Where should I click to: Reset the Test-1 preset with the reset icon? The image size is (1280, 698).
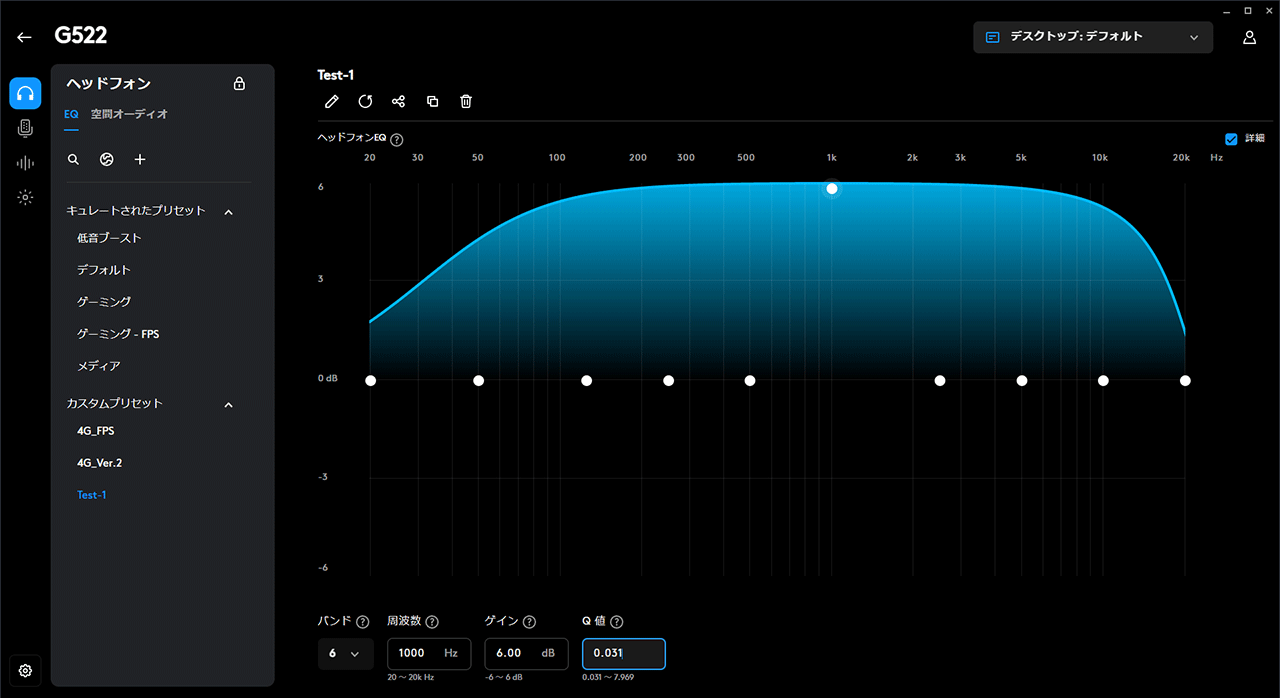coord(365,101)
